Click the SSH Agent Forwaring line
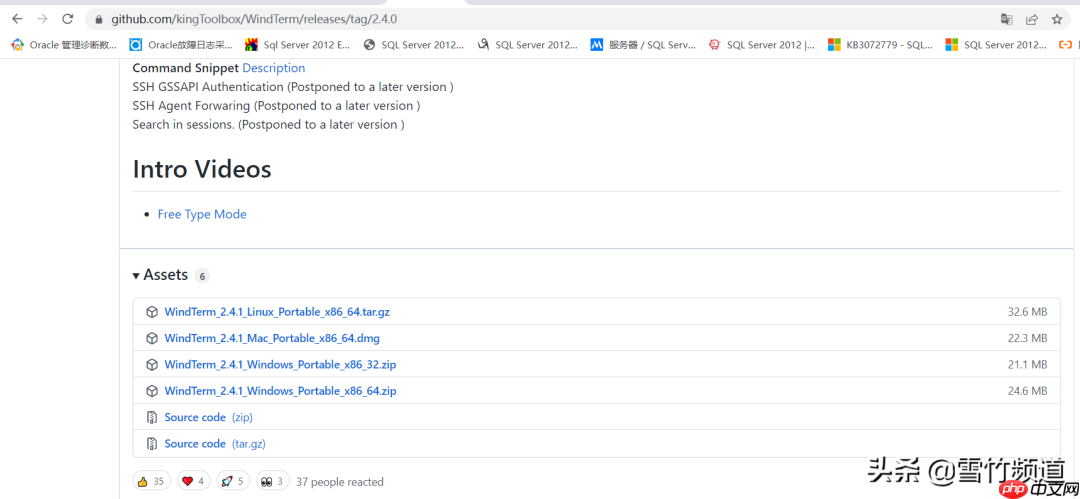Screen dimensions: 1080x499 pyautogui.click(x=276, y=105)
